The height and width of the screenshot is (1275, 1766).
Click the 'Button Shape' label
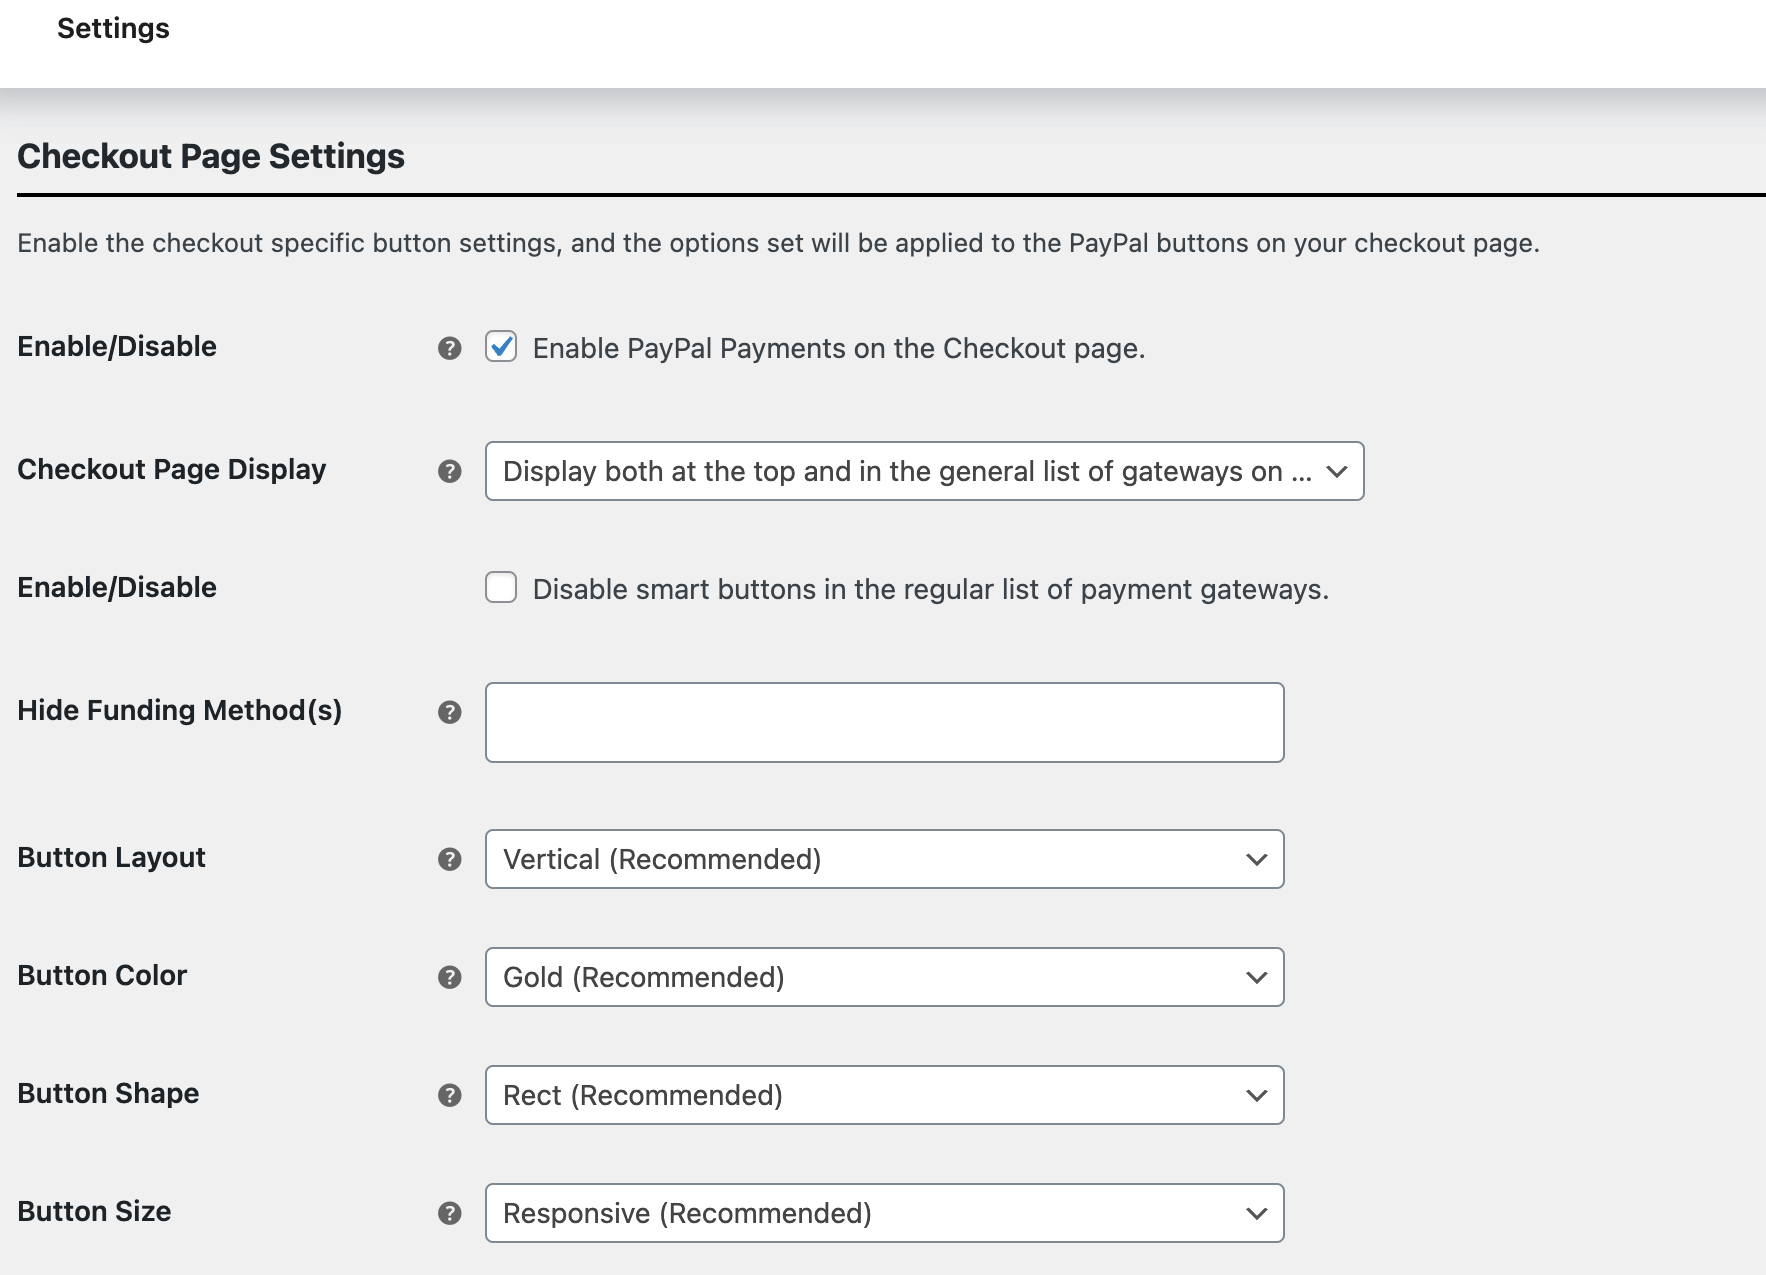pos(108,1094)
